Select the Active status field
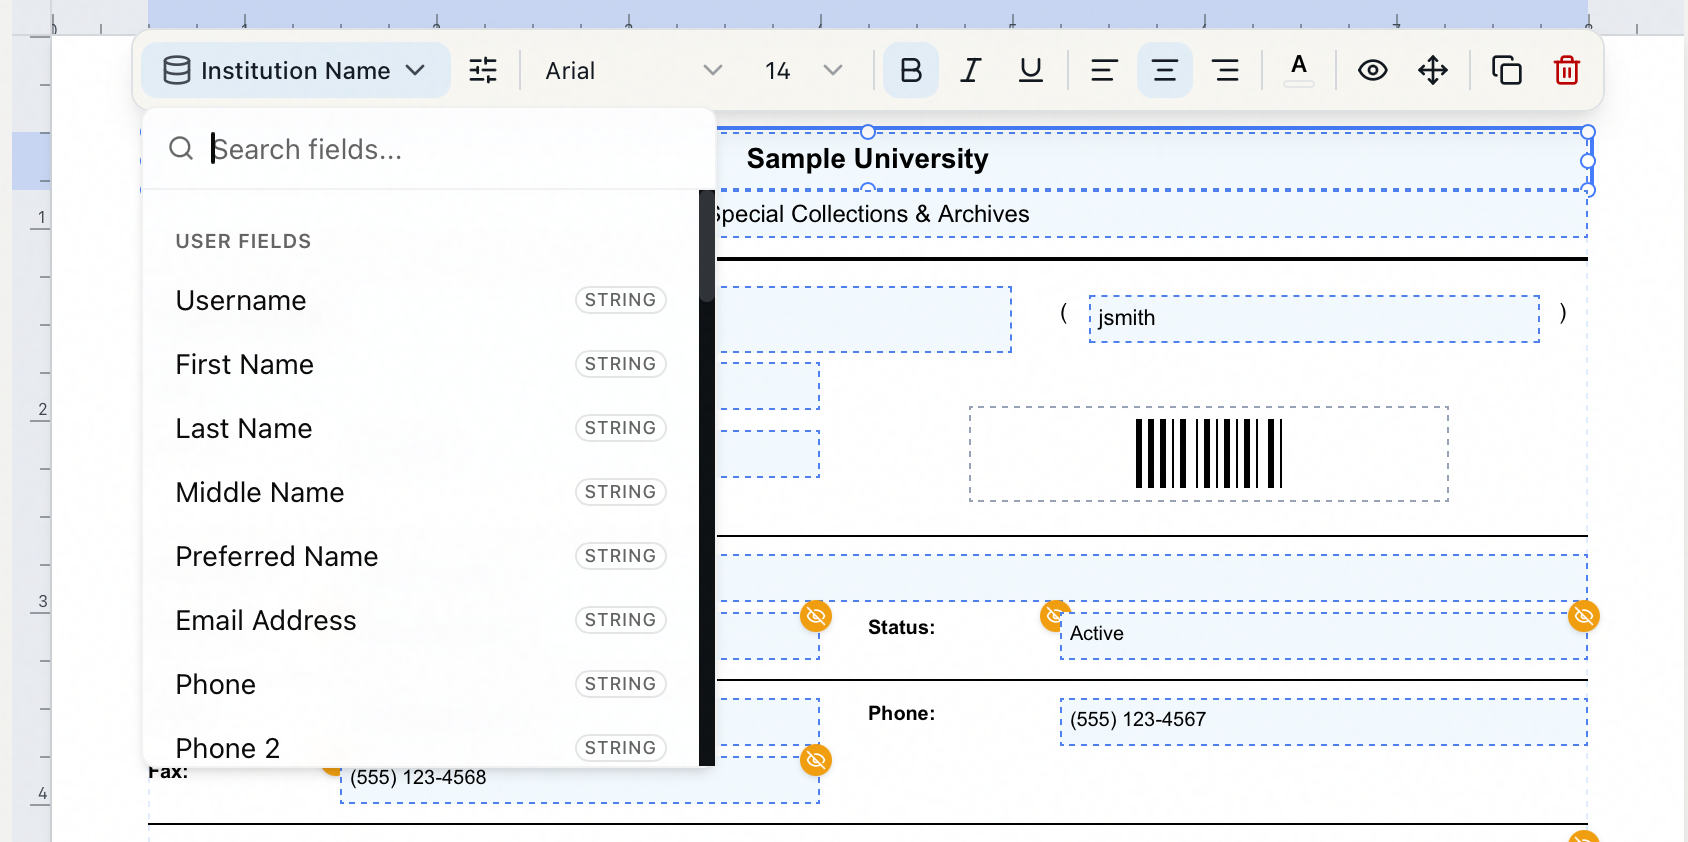The image size is (1688, 842). (x=1323, y=635)
